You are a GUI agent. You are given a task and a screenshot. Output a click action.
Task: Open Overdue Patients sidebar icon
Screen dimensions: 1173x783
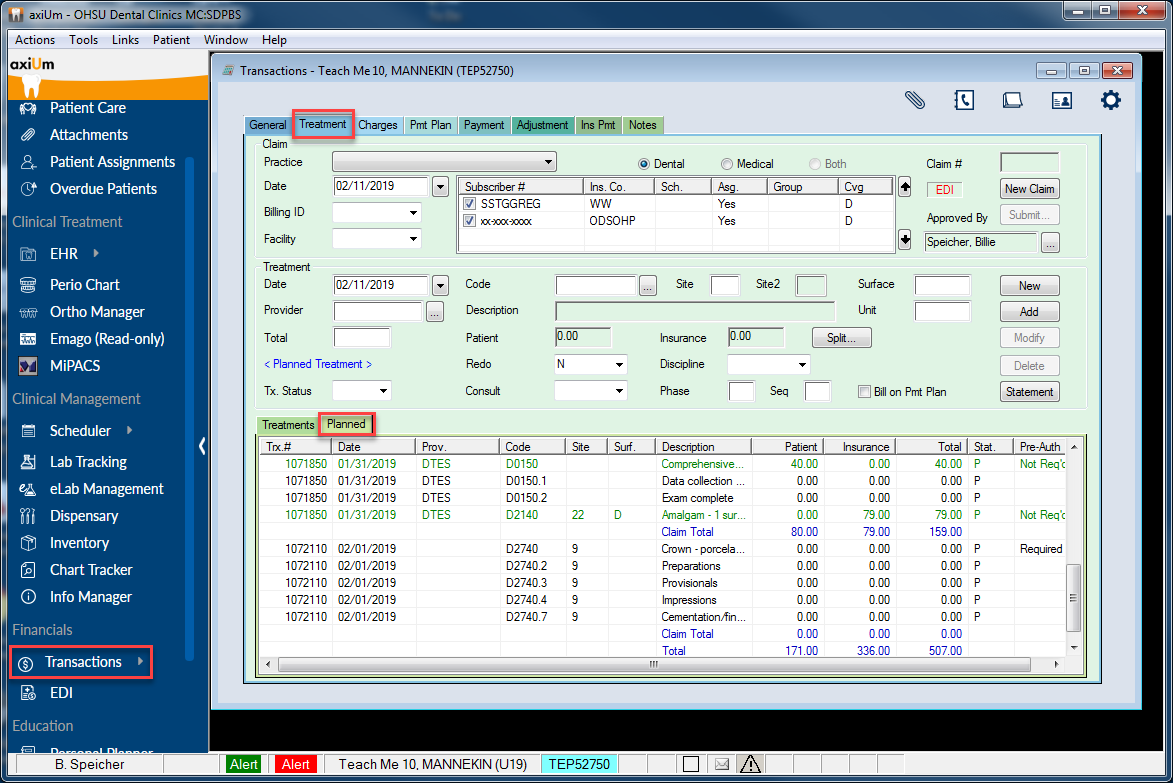pos(28,189)
